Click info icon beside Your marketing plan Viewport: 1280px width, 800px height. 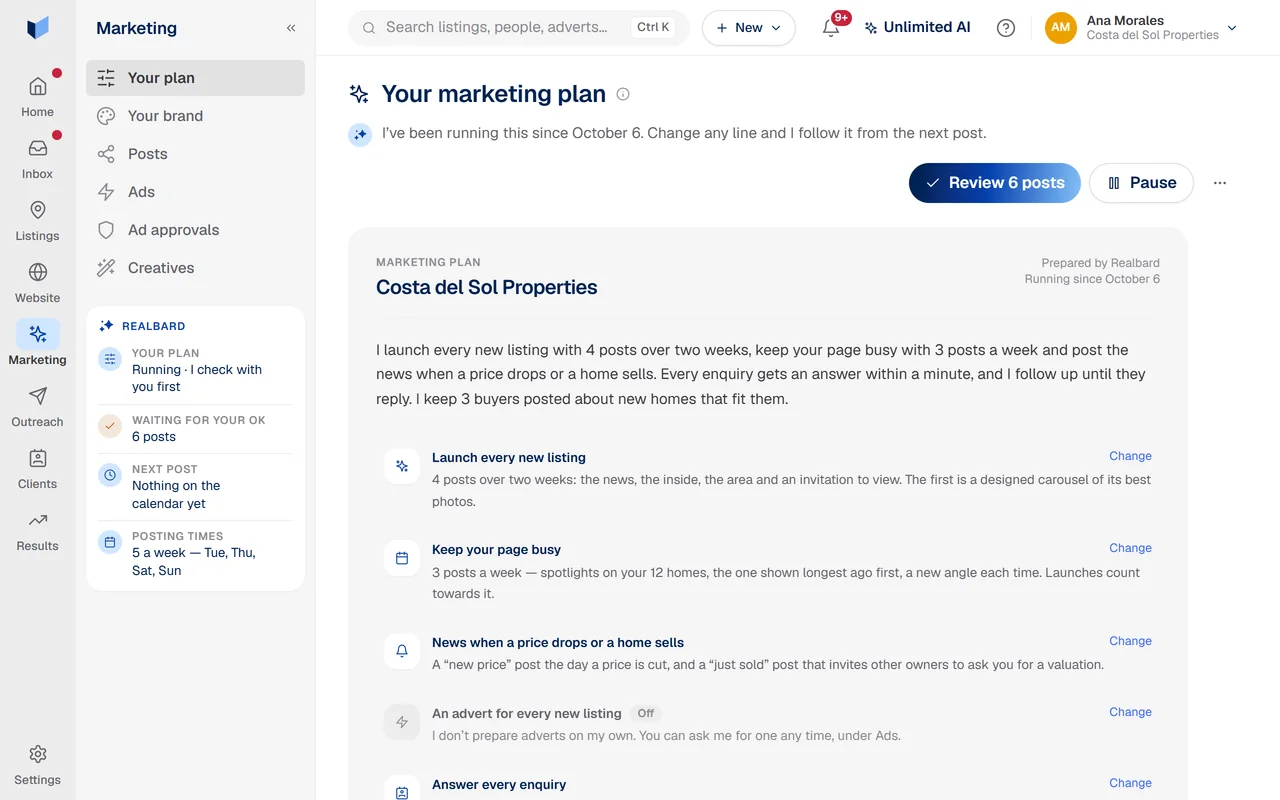coord(623,94)
